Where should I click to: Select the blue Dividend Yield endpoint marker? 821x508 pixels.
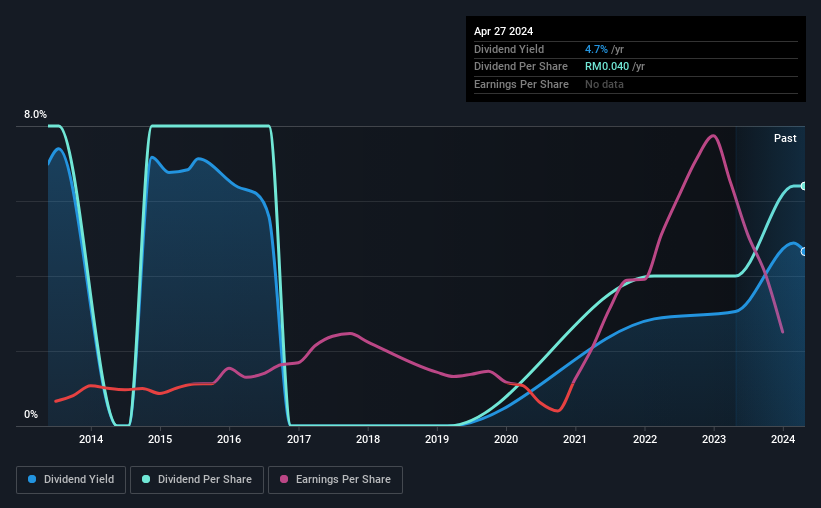click(804, 252)
